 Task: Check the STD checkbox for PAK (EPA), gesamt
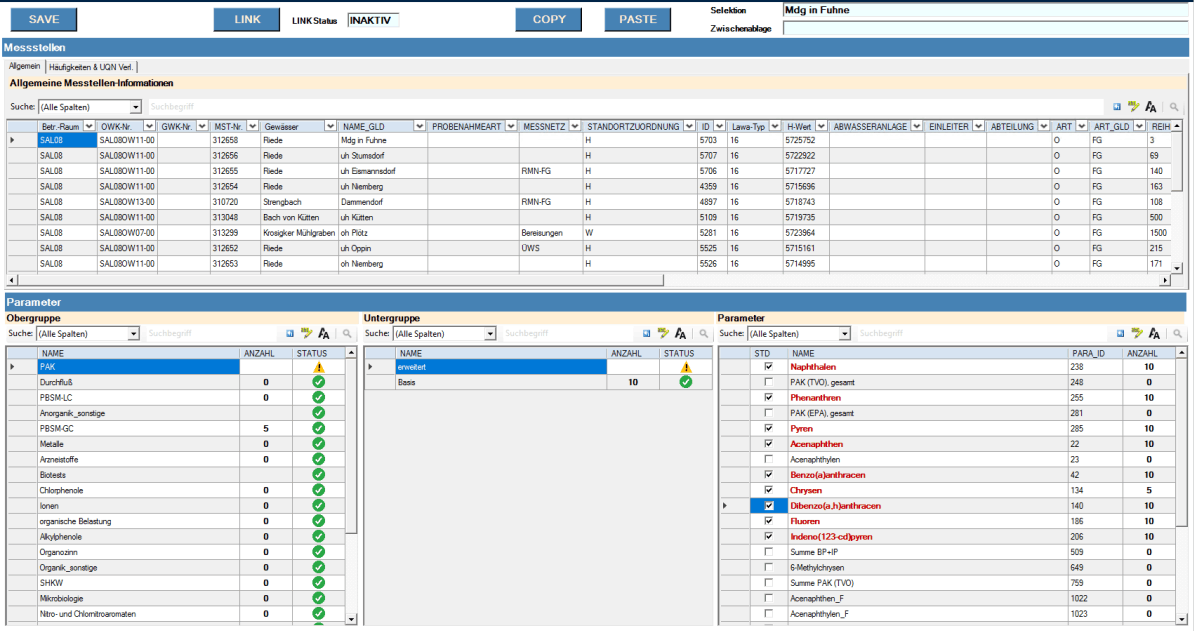tap(768, 413)
